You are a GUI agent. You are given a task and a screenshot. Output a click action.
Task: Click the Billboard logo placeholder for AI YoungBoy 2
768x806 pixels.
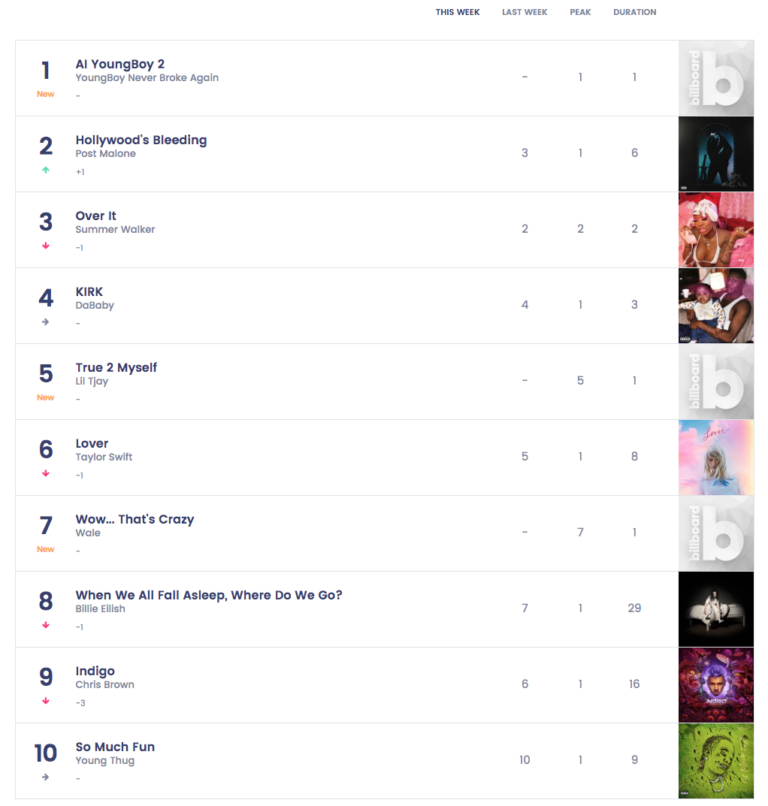pos(718,78)
